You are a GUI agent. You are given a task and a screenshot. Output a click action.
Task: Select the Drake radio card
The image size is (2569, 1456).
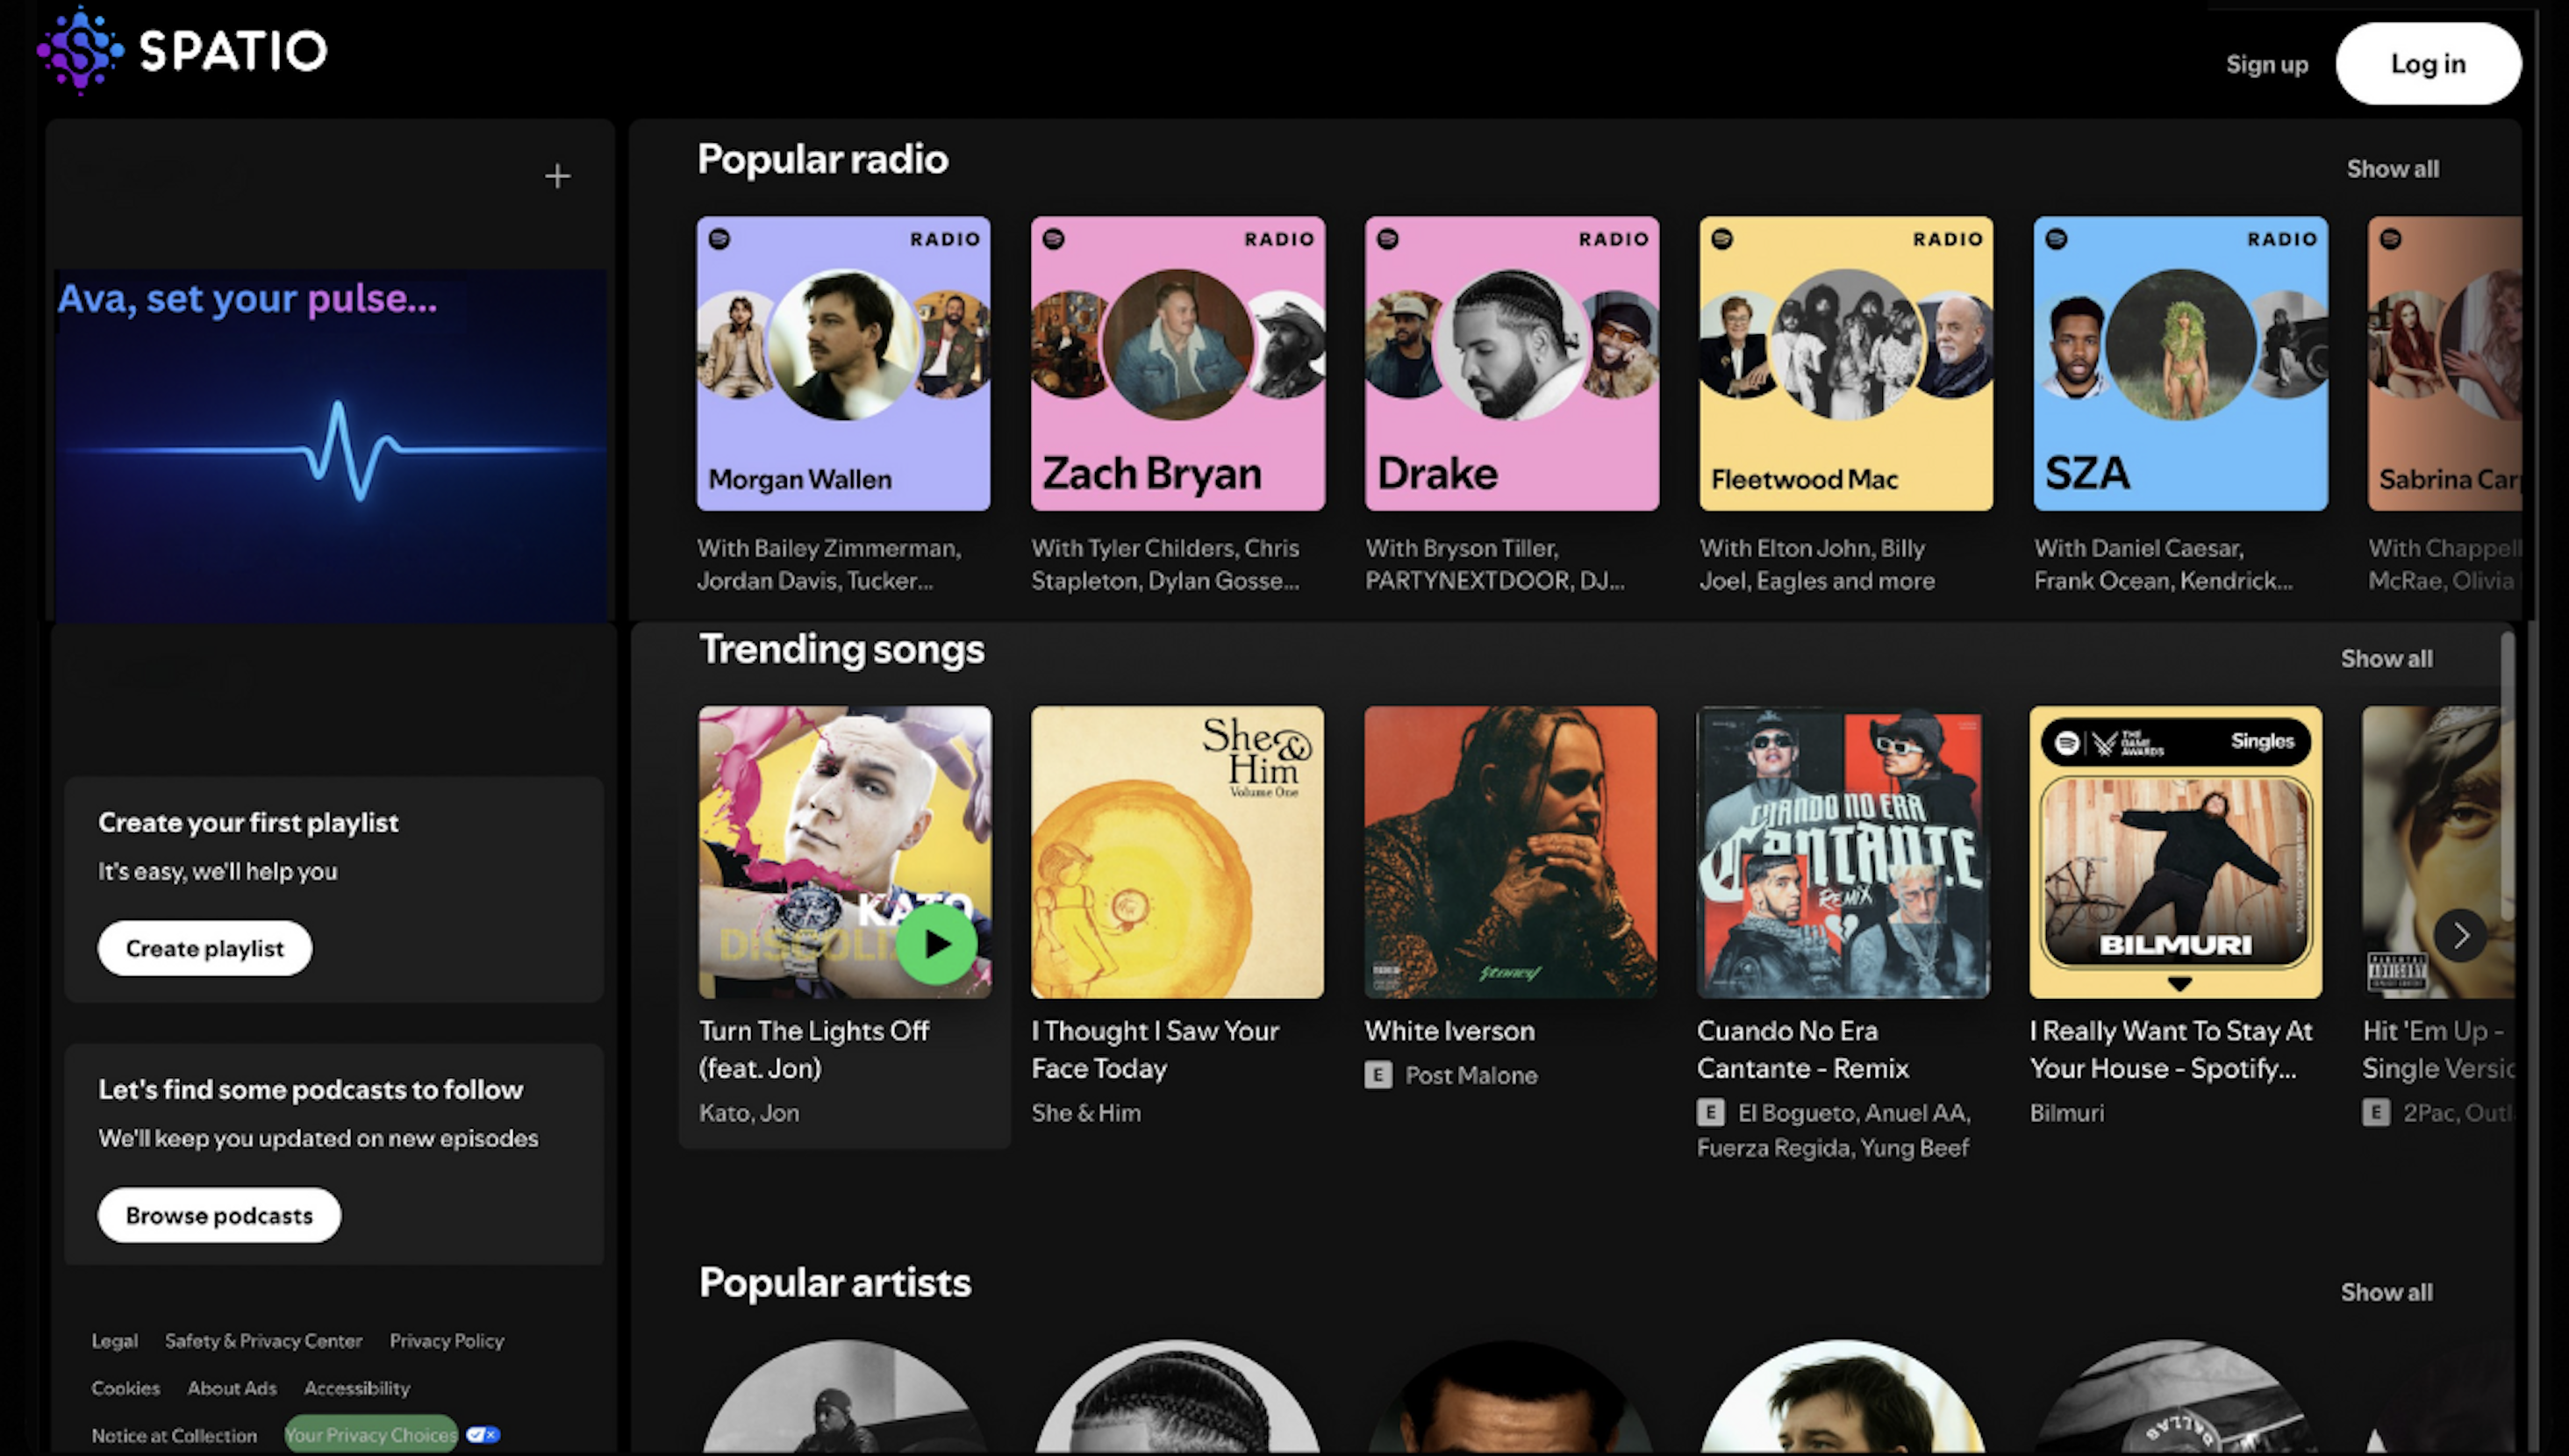[1511, 363]
